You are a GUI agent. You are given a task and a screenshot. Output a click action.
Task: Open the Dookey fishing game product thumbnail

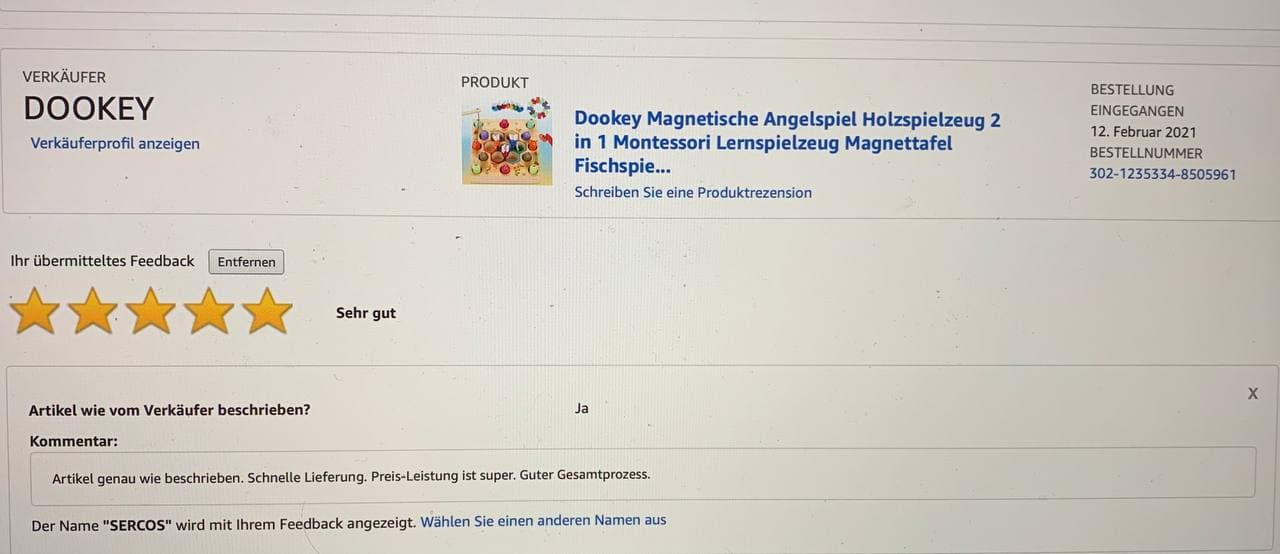point(507,141)
